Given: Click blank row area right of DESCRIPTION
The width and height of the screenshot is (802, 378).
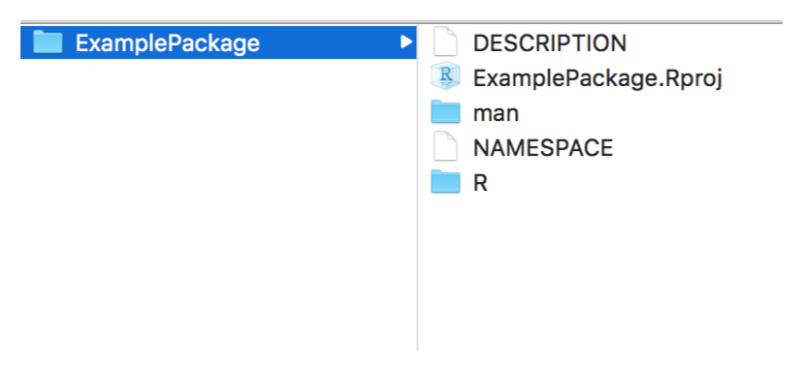Looking at the screenshot, I should click(x=705, y=43).
